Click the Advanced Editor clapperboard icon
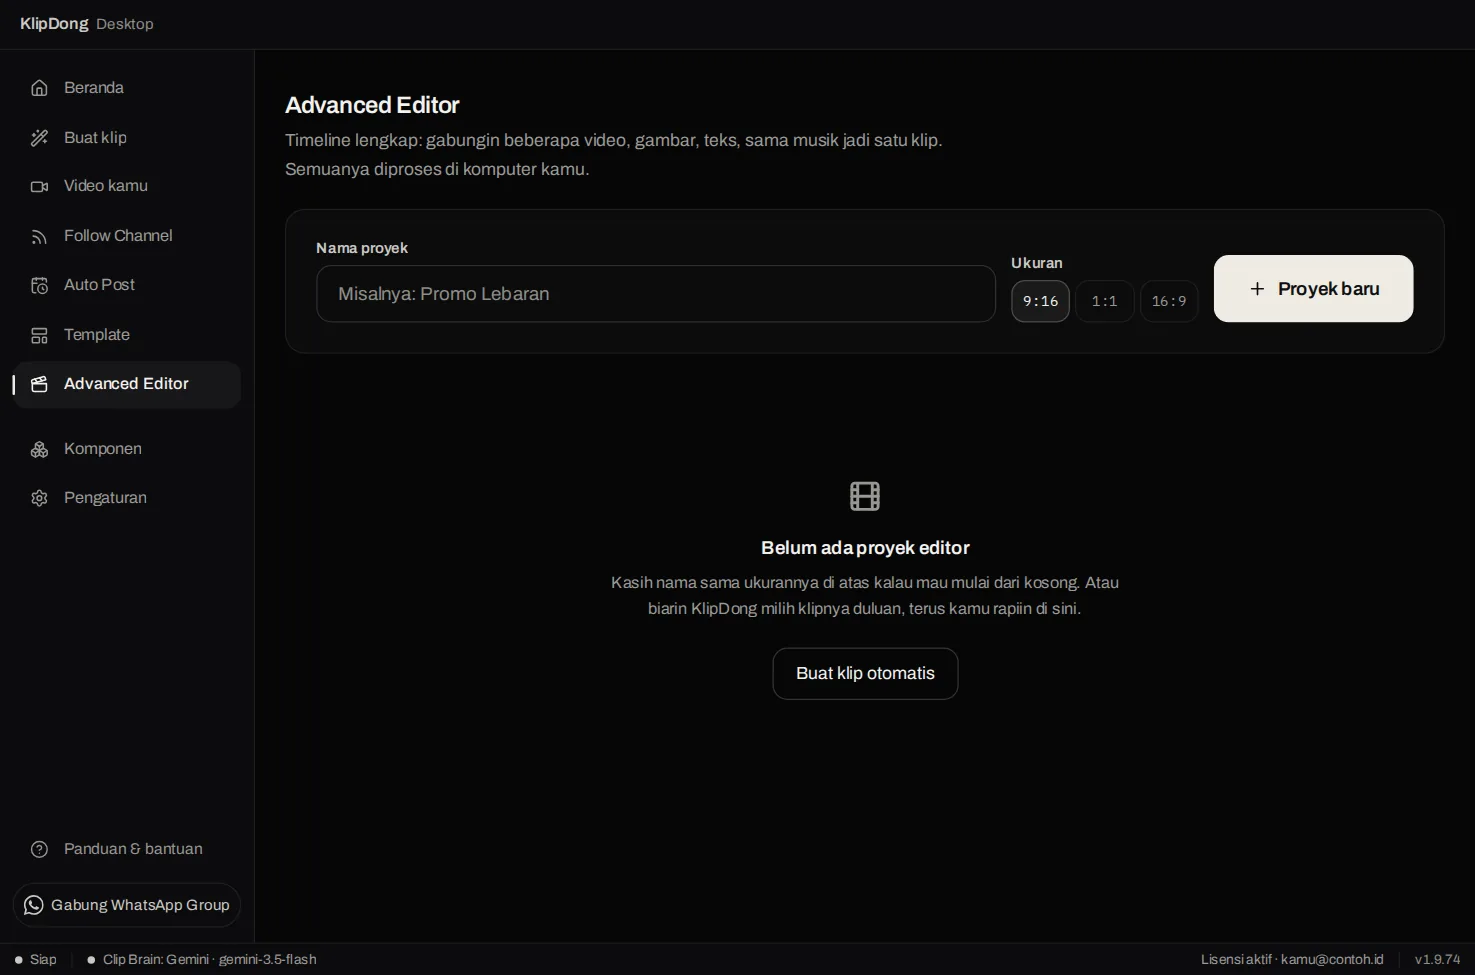Screen dimensions: 1475x975 click(39, 384)
